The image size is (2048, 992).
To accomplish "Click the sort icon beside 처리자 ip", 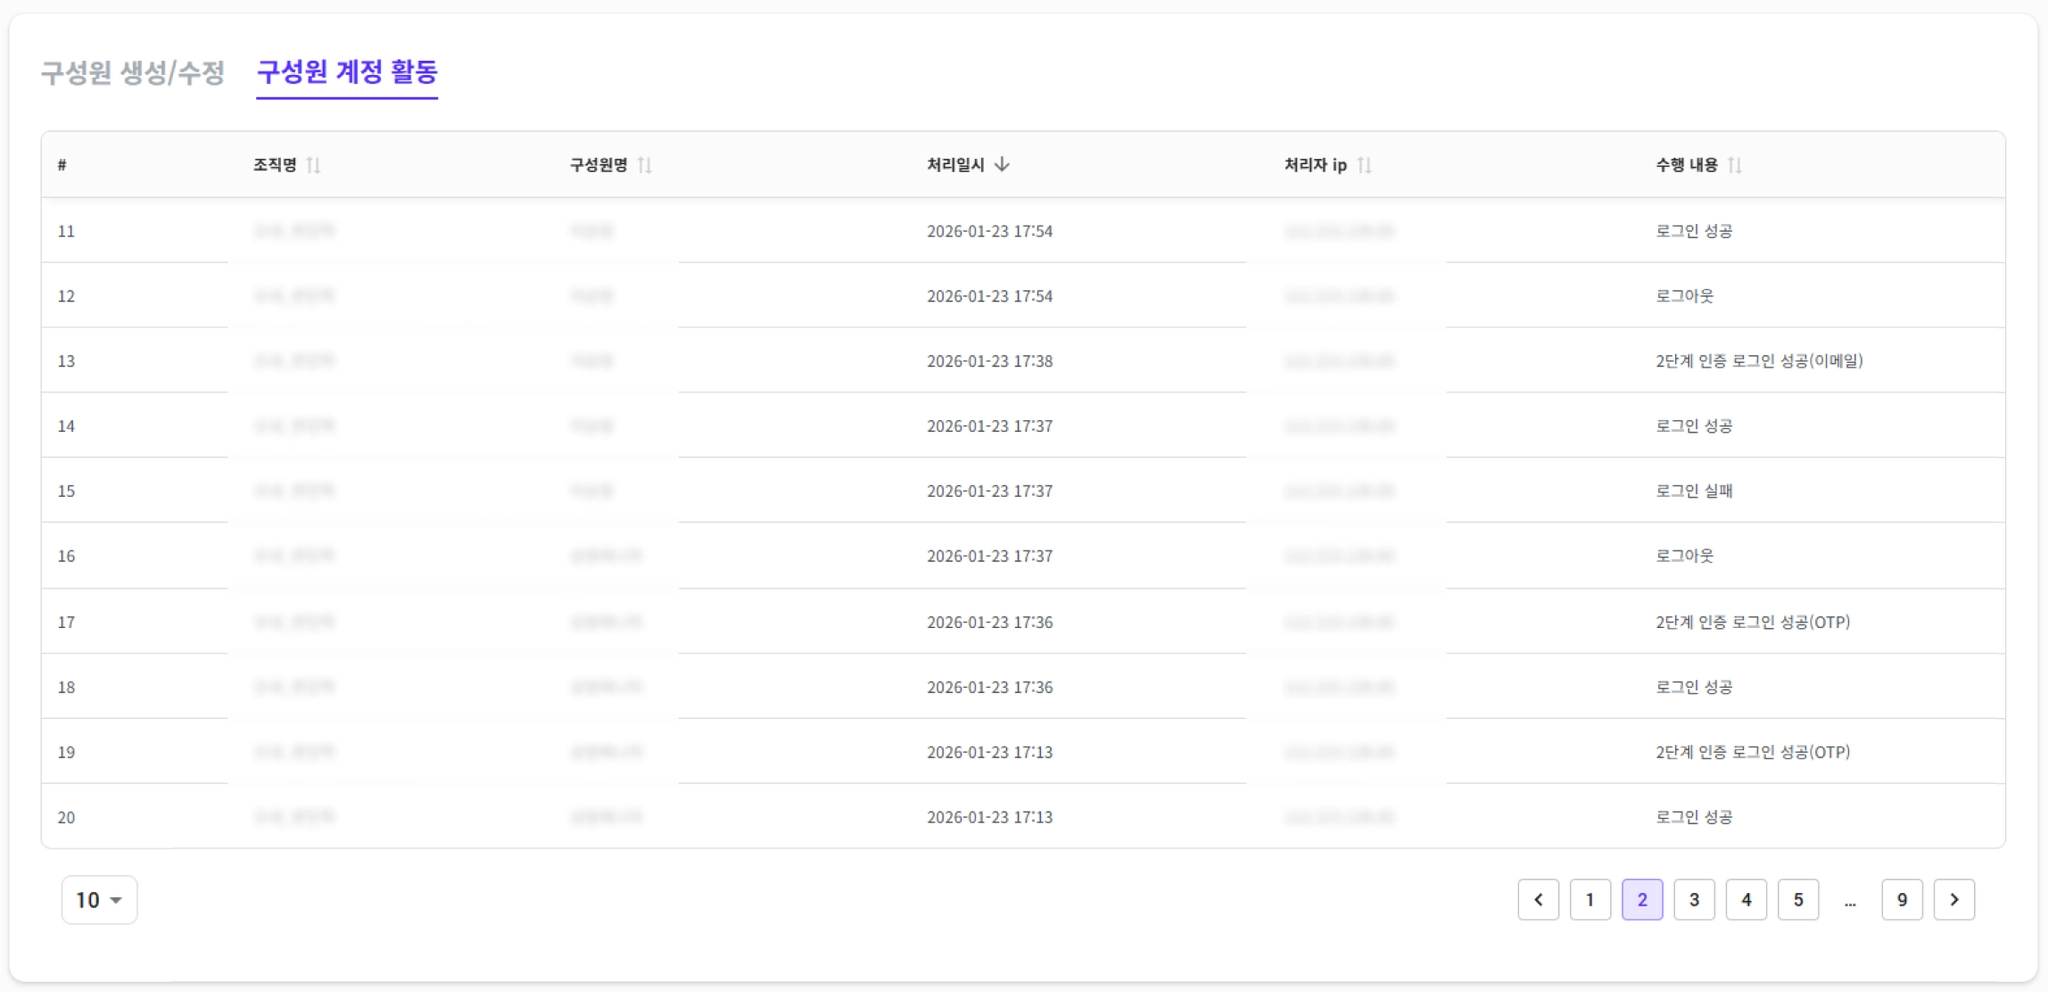I will click(x=1364, y=165).
